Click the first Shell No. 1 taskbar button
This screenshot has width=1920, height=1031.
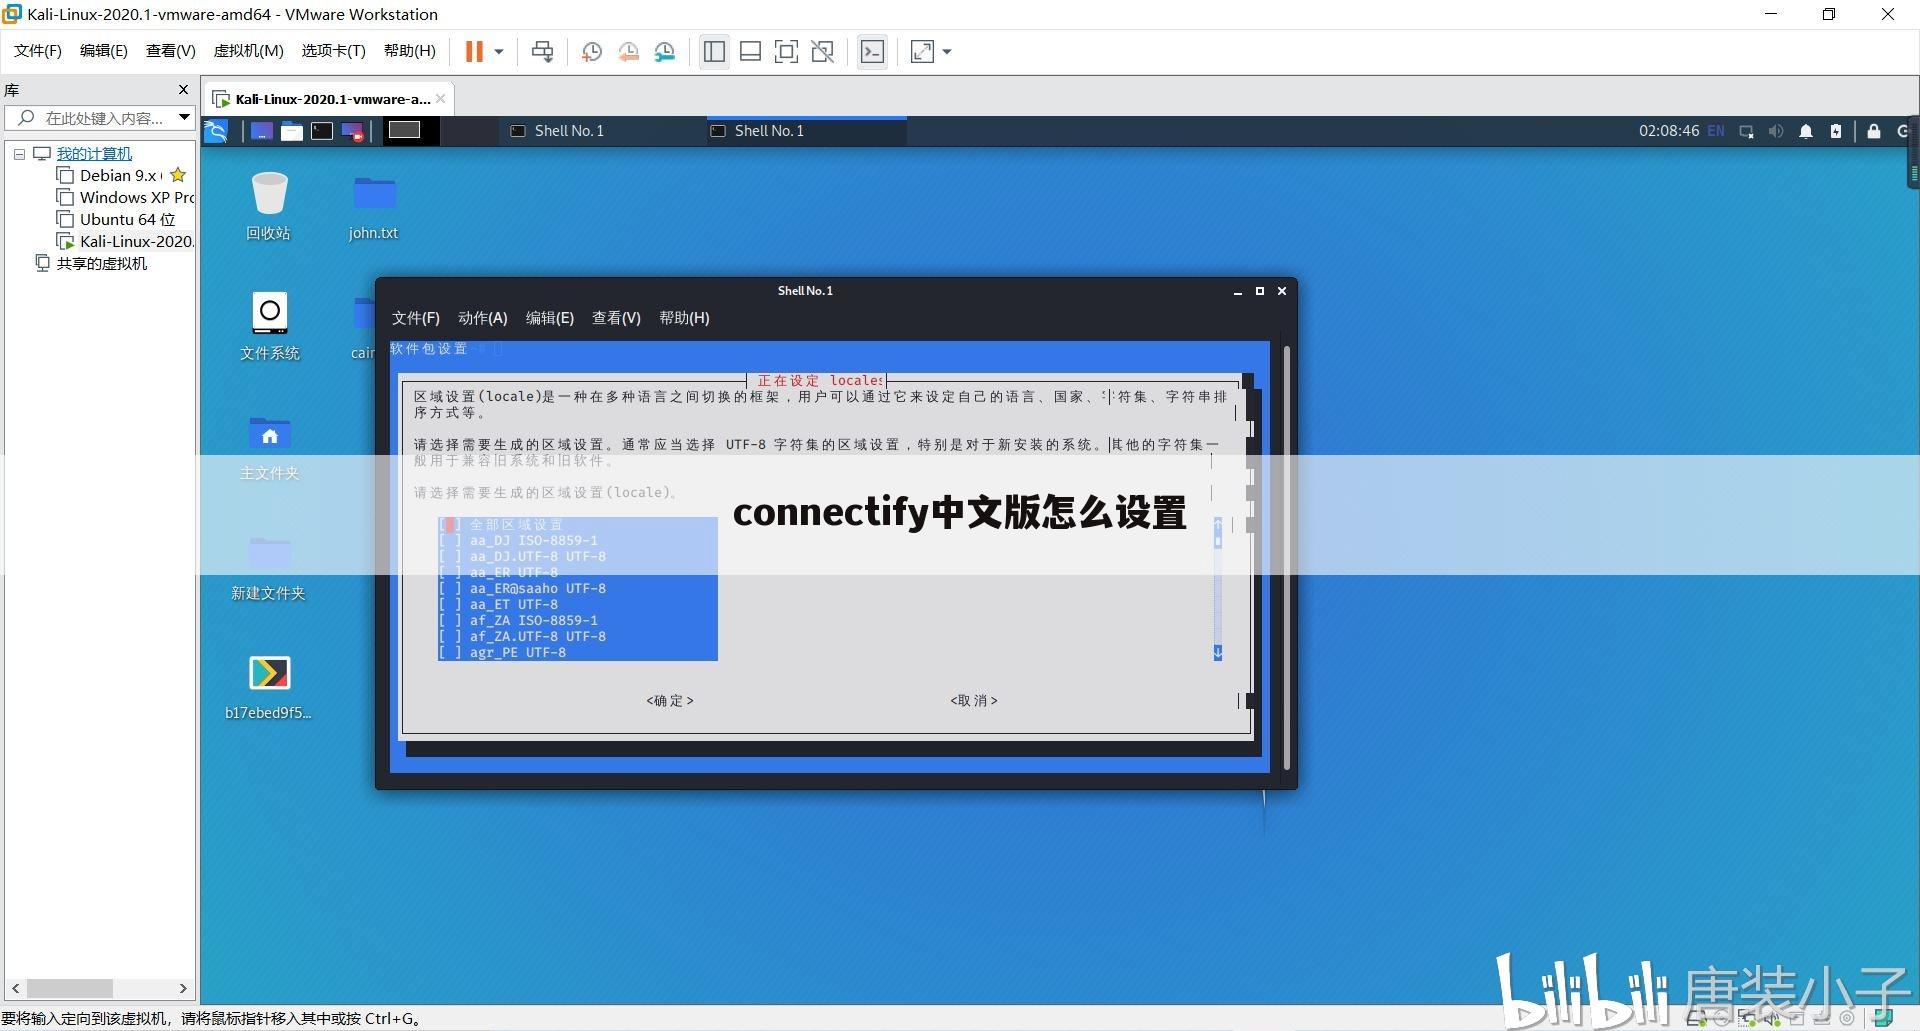point(600,131)
